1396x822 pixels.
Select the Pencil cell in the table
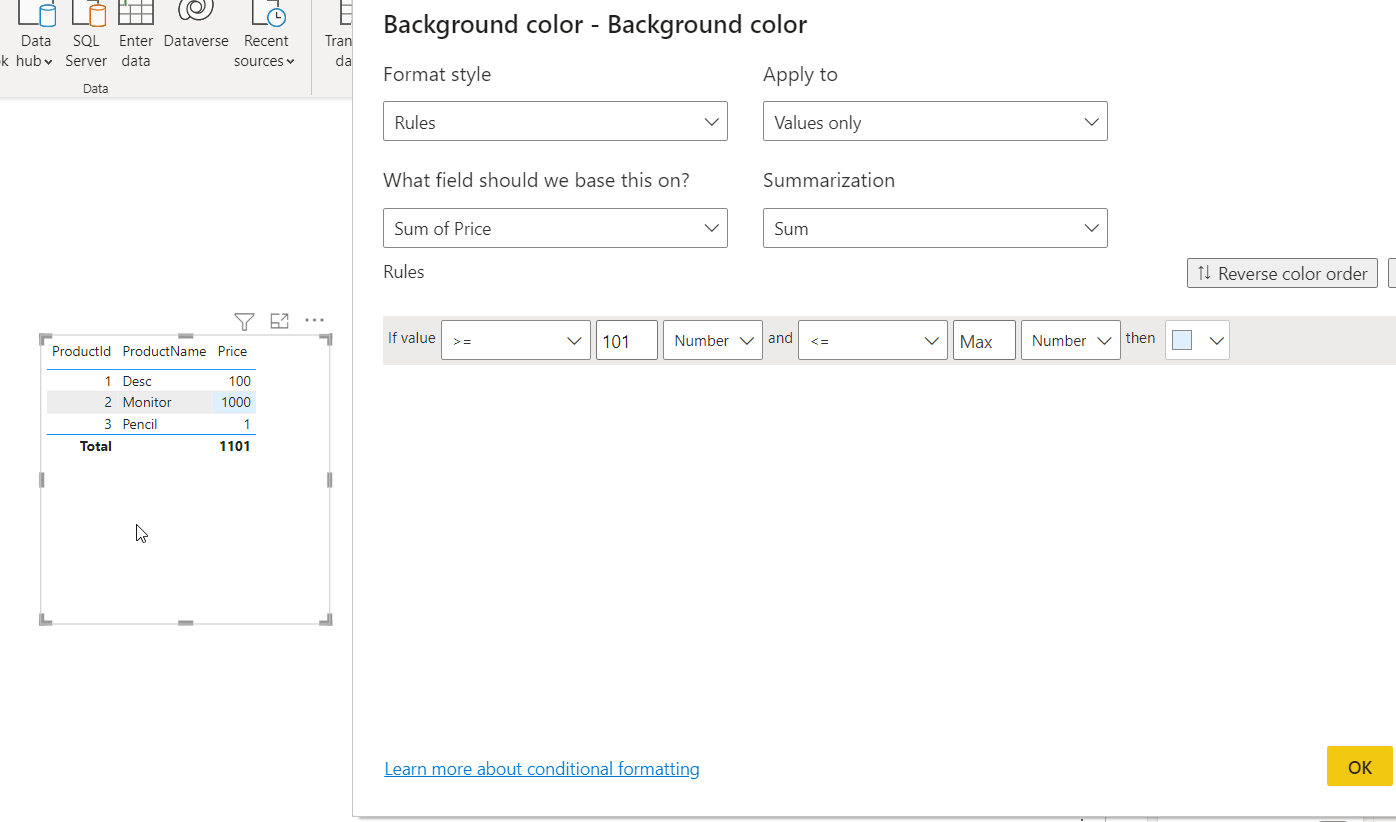point(140,424)
